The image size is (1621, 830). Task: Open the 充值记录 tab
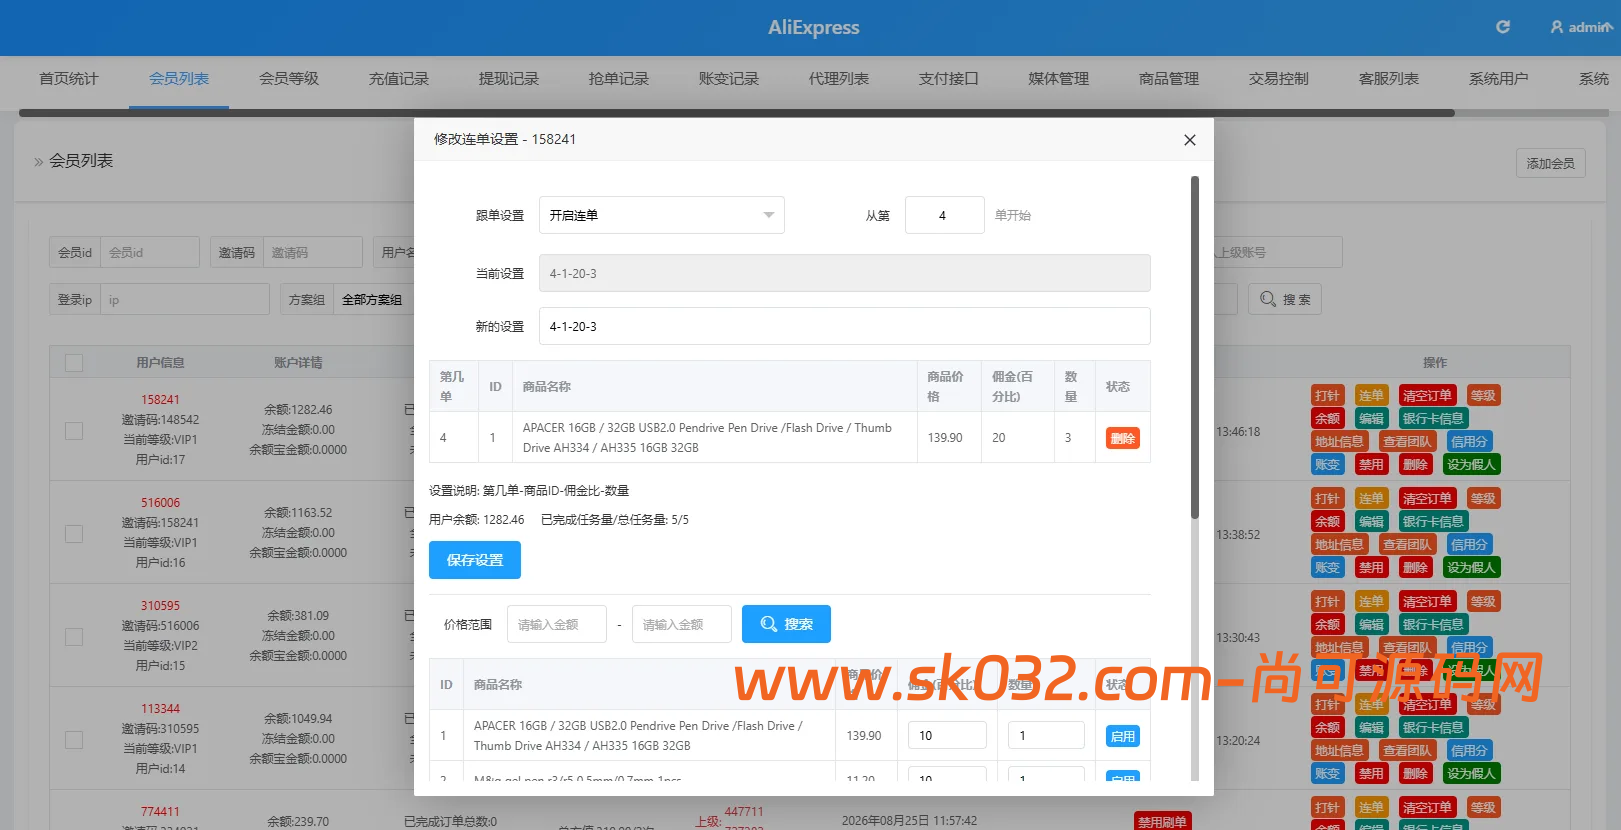pyautogui.click(x=399, y=79)
